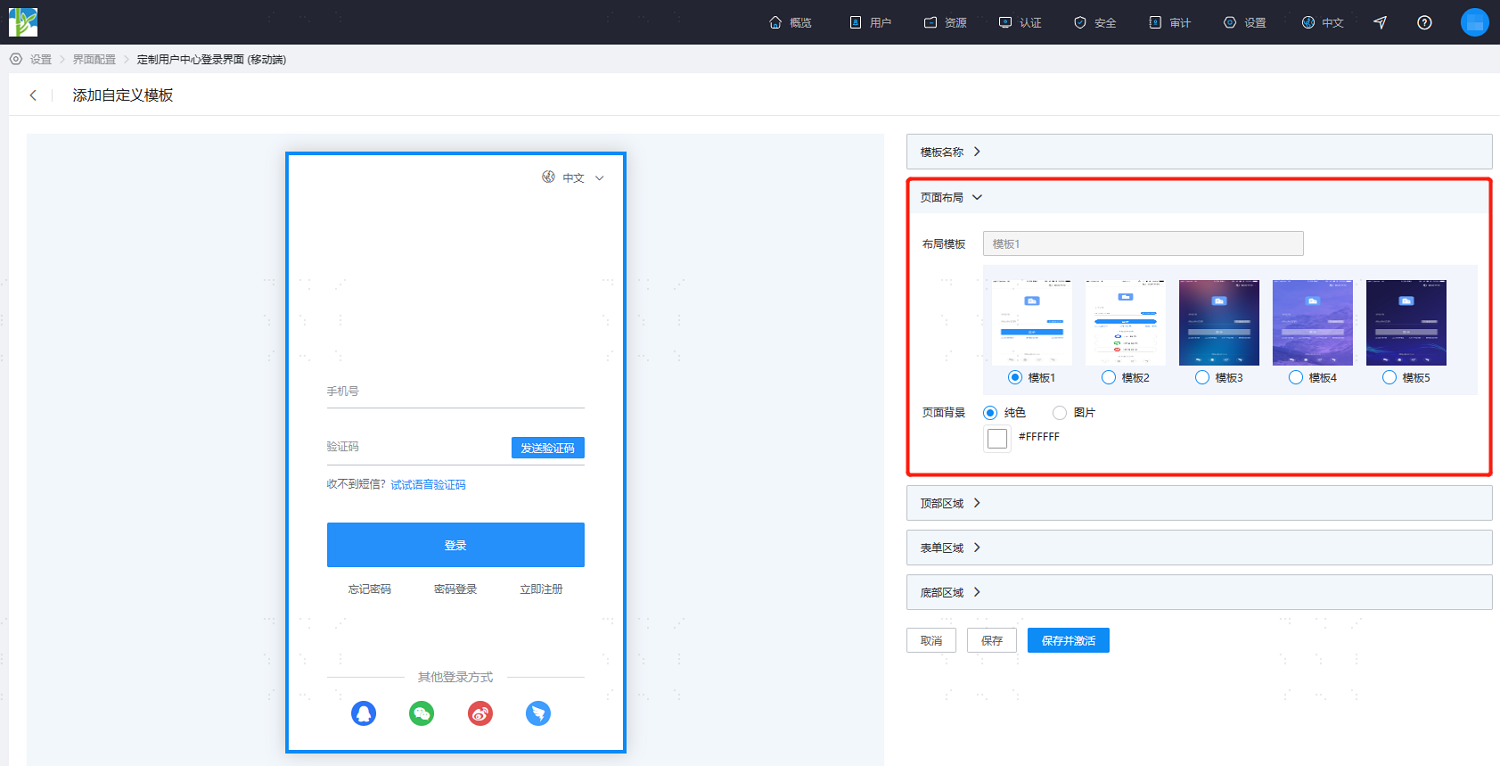Screen dimensions: 1500x766
Task: Select the 模板3 radio button
Action: pos(1202,378)
